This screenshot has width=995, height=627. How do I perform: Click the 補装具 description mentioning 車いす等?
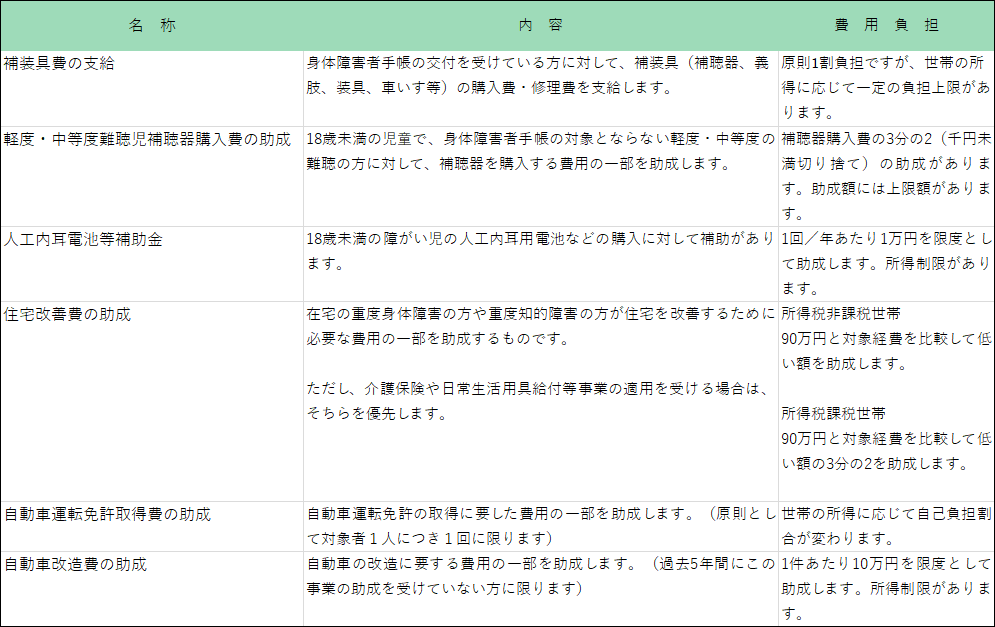pos(538,75)
